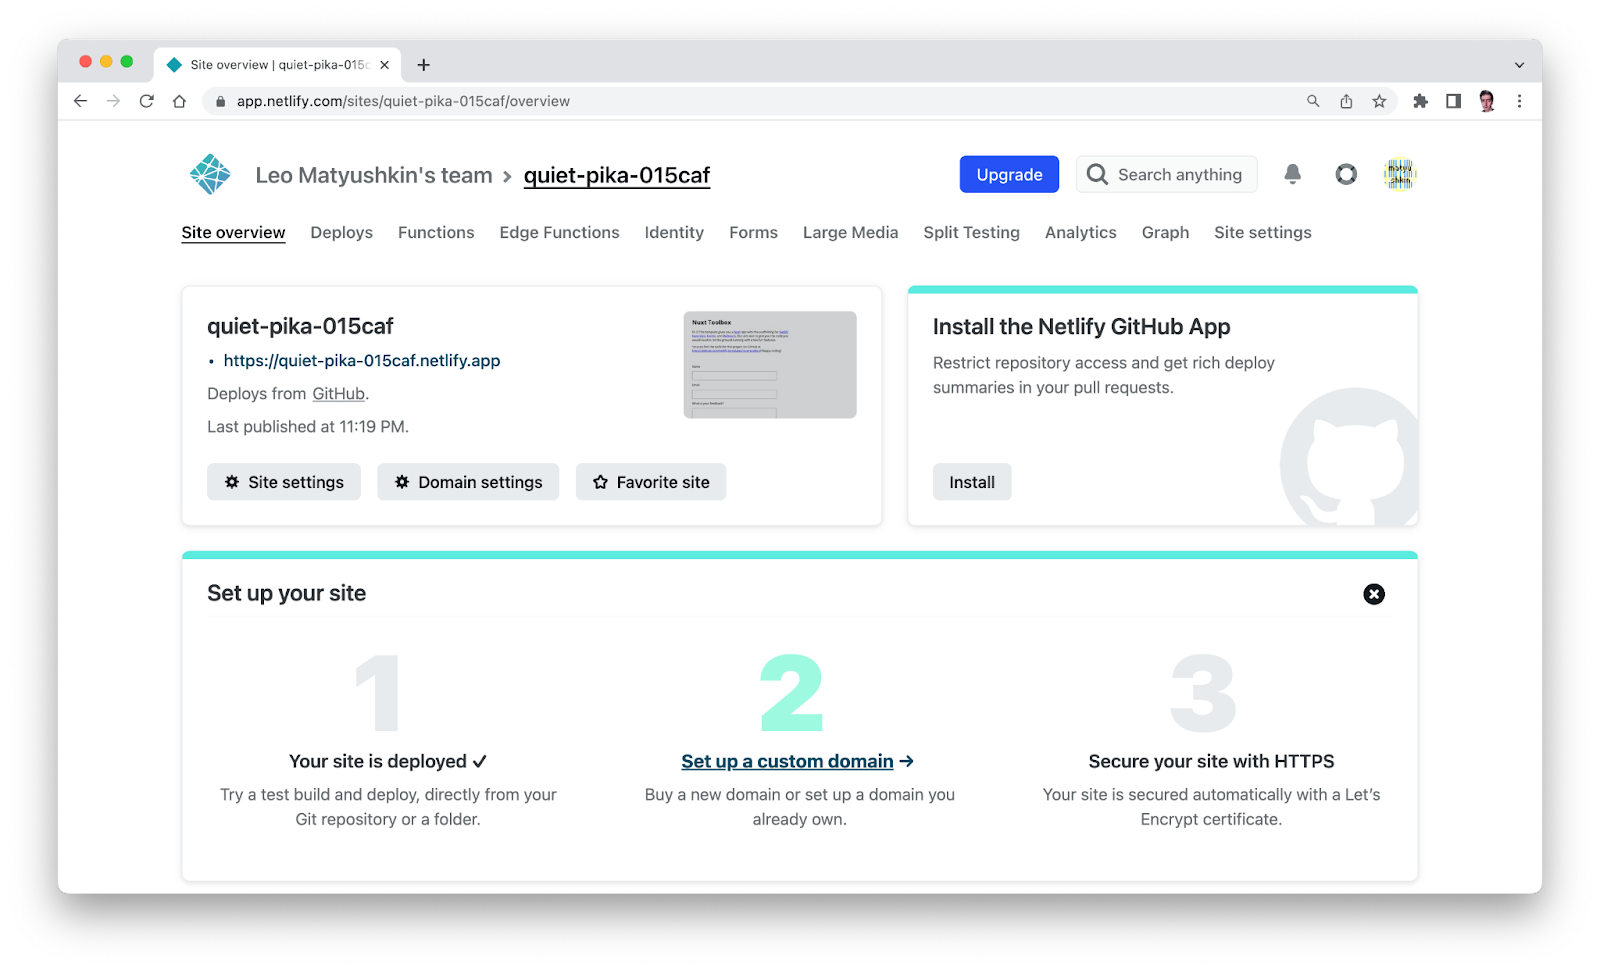This screenshot has height=970, width=1600.
Task: Open the browser extensions puzzle icon
Action: tap(1420, 101)
